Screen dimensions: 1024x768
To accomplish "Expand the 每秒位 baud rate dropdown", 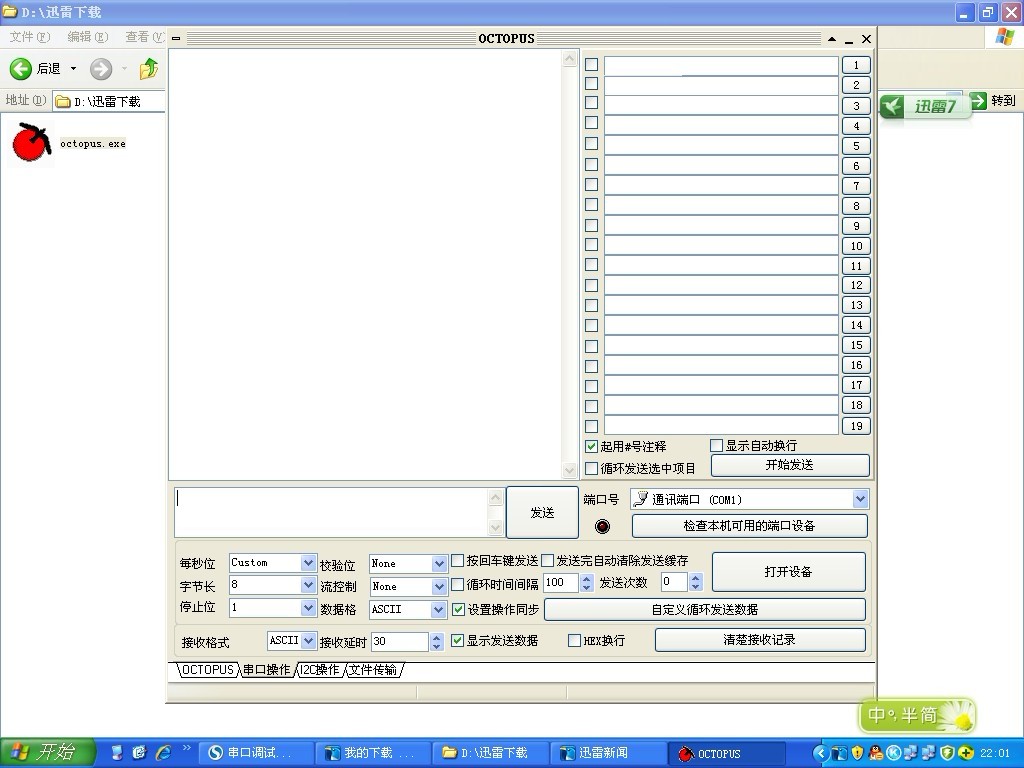I will 308,563.
